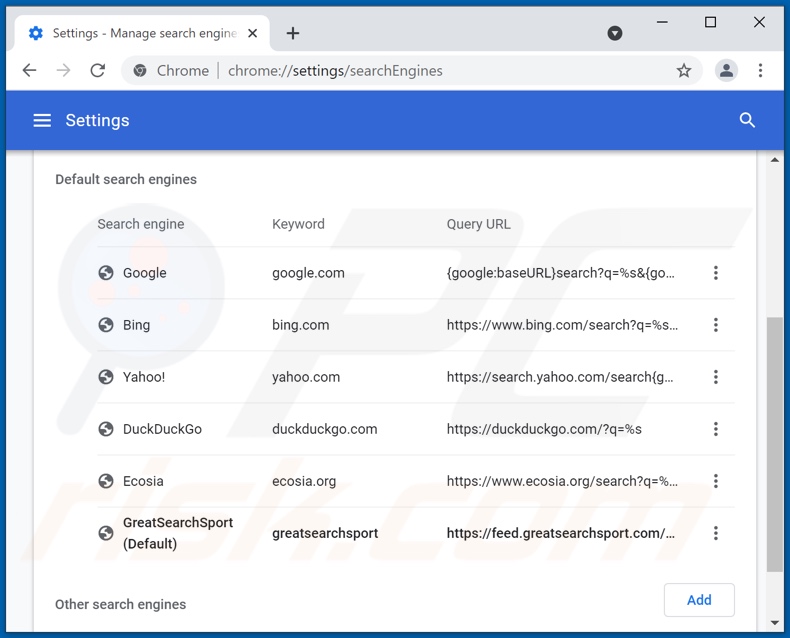Bookmark this page with star icon
This screenshot has height=638, width=790.
[x=684, y=71]
